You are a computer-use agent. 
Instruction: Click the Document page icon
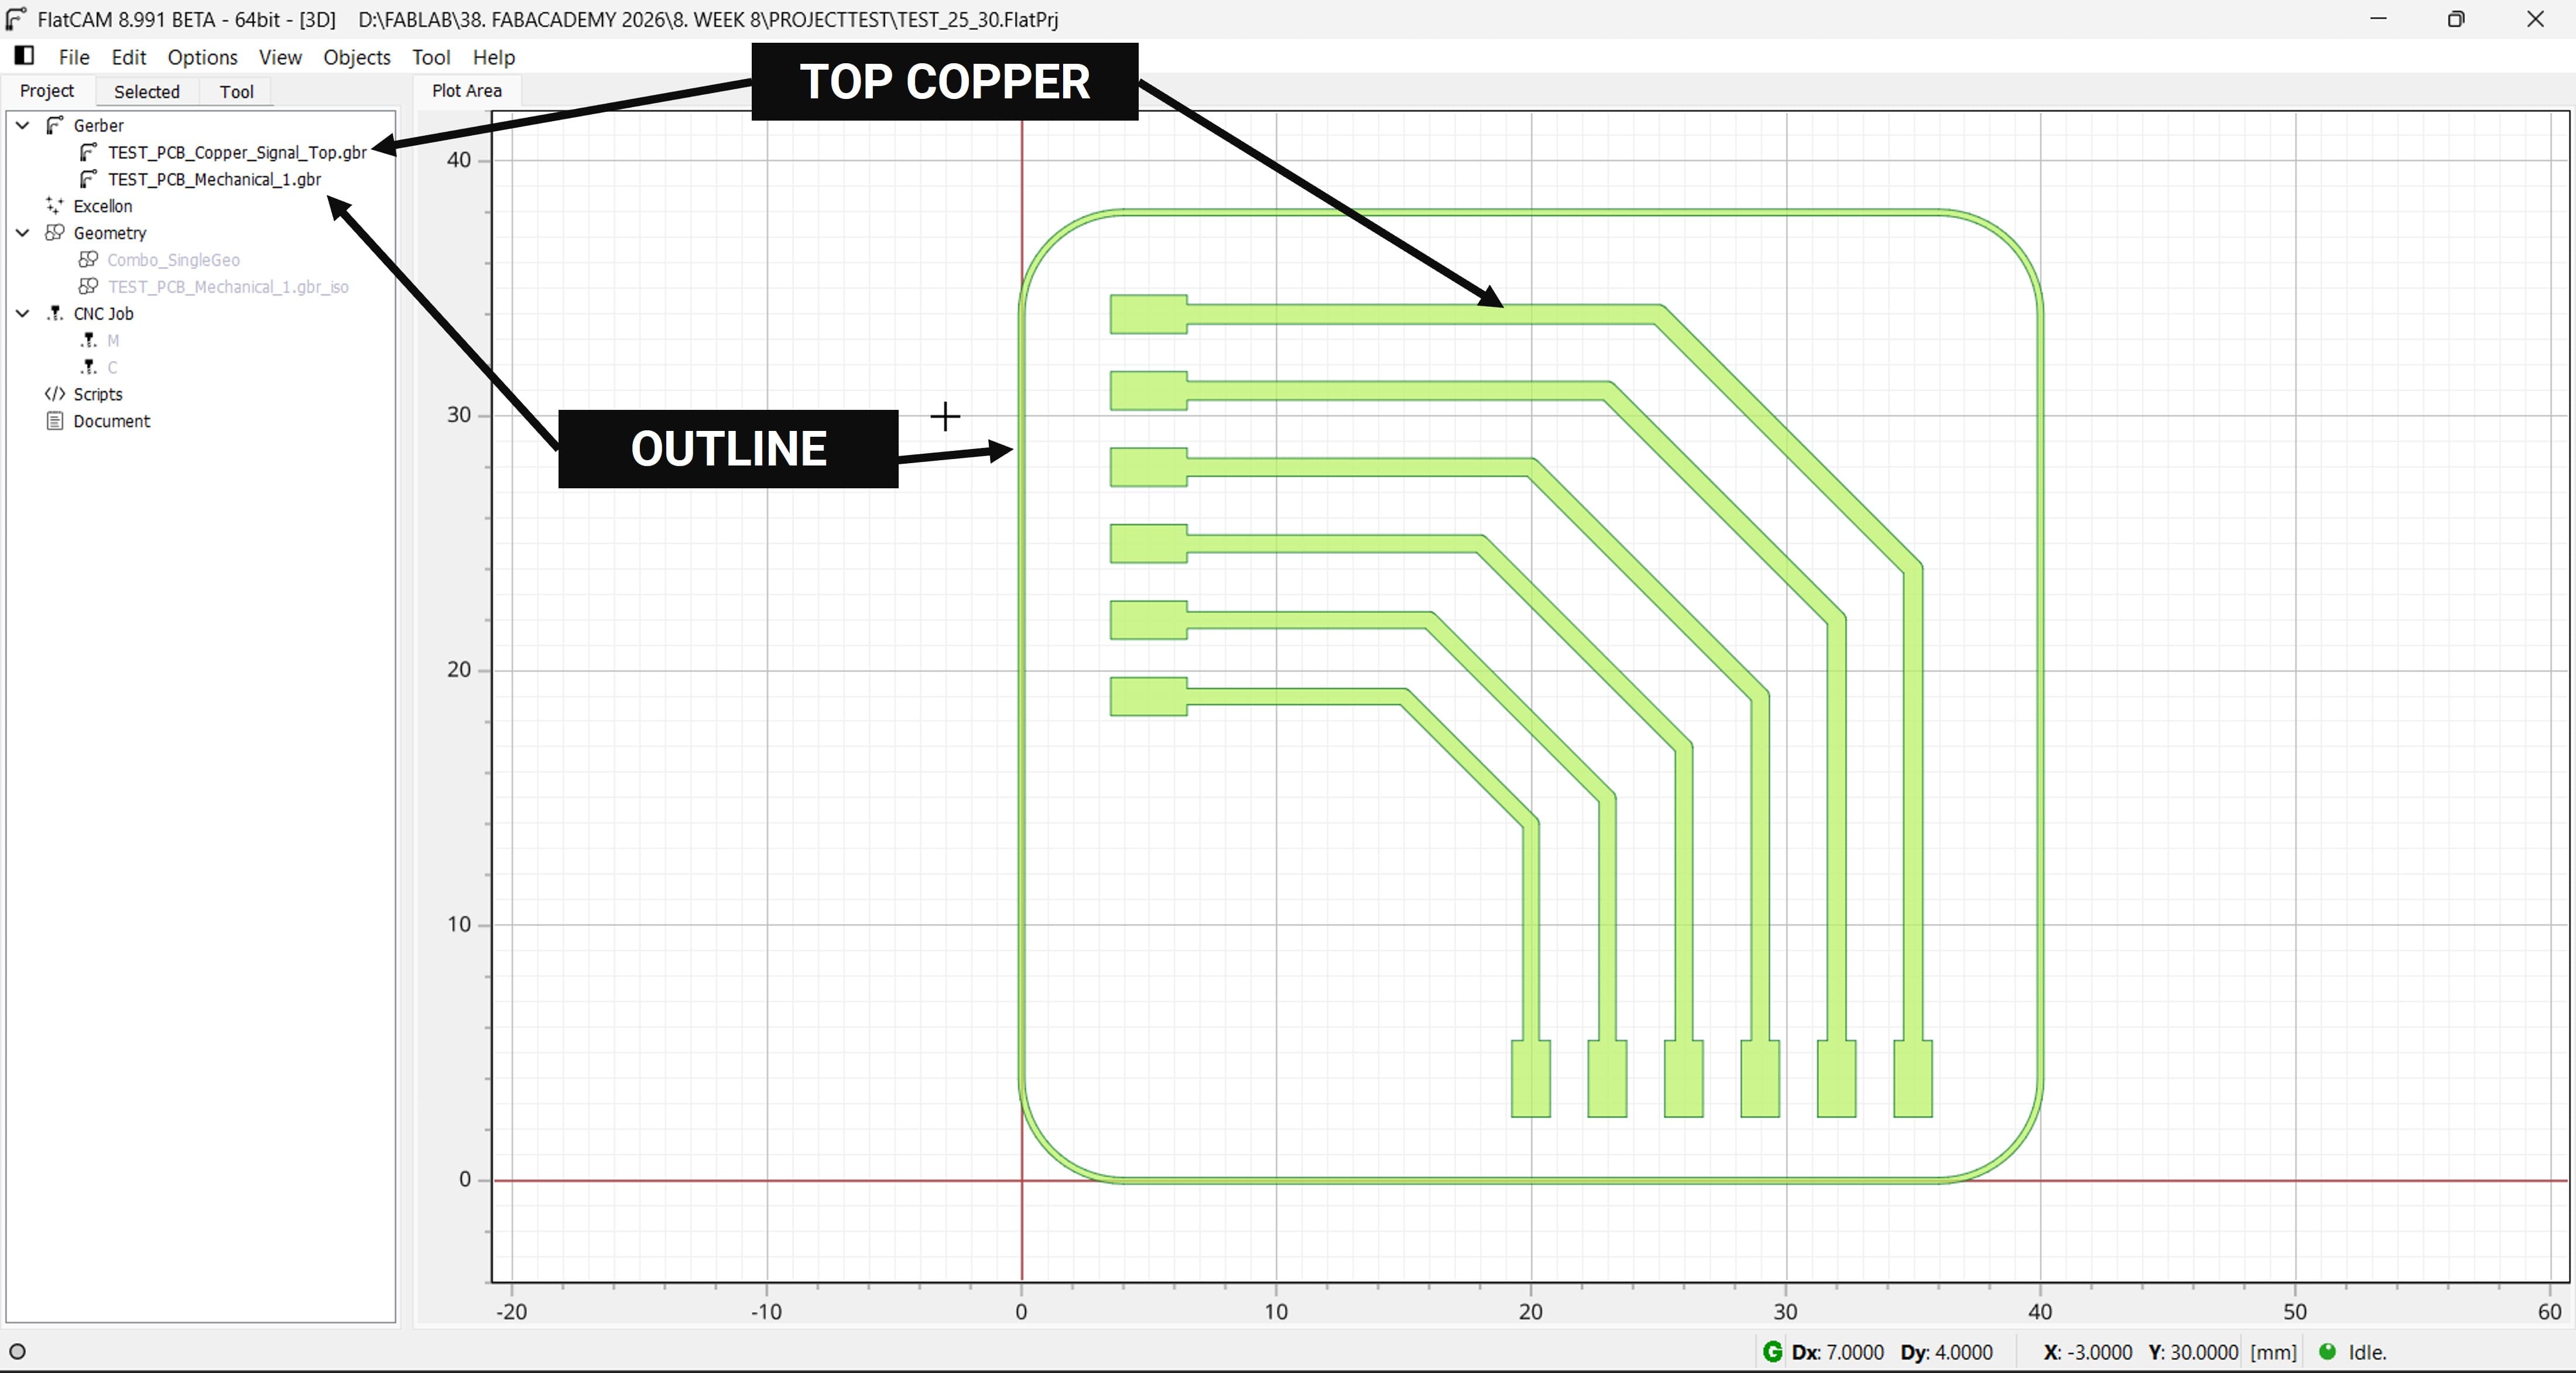pyautogui.click(x=55, y=421)
